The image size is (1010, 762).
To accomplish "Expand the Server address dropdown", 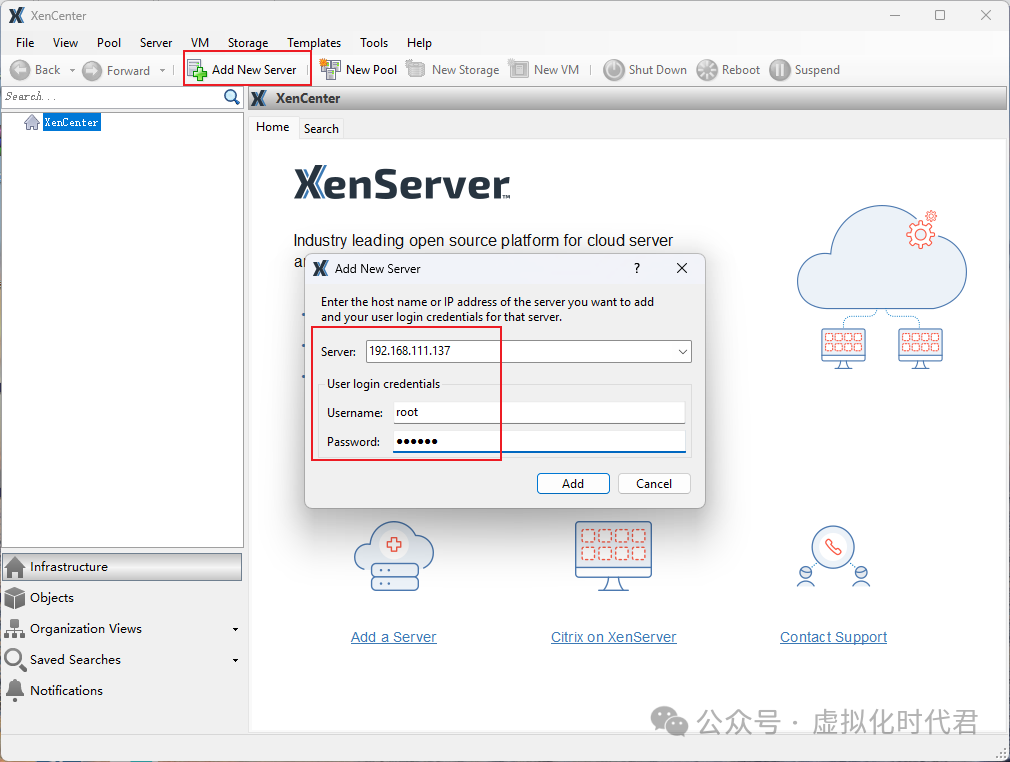I will click(683, 352).
